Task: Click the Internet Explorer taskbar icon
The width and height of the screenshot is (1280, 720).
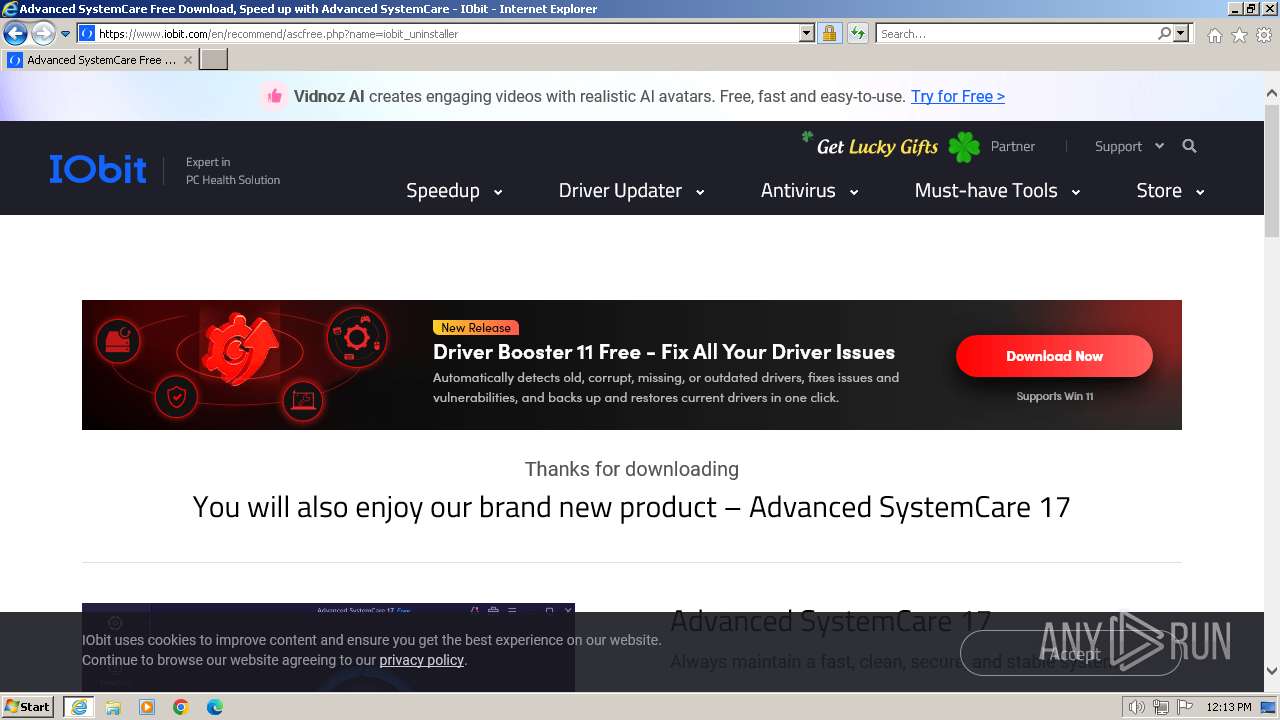Action: pos(79,707)
